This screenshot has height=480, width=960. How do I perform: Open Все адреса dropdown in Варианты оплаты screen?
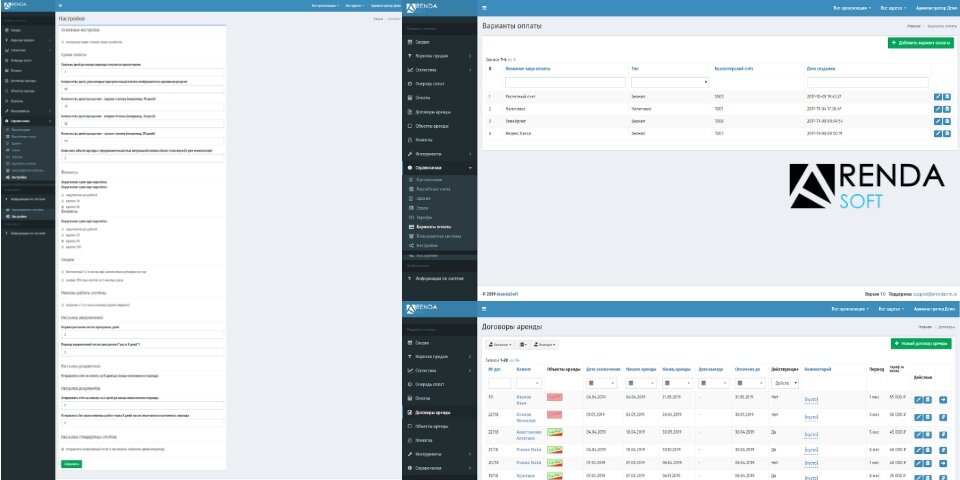point(893,8)
